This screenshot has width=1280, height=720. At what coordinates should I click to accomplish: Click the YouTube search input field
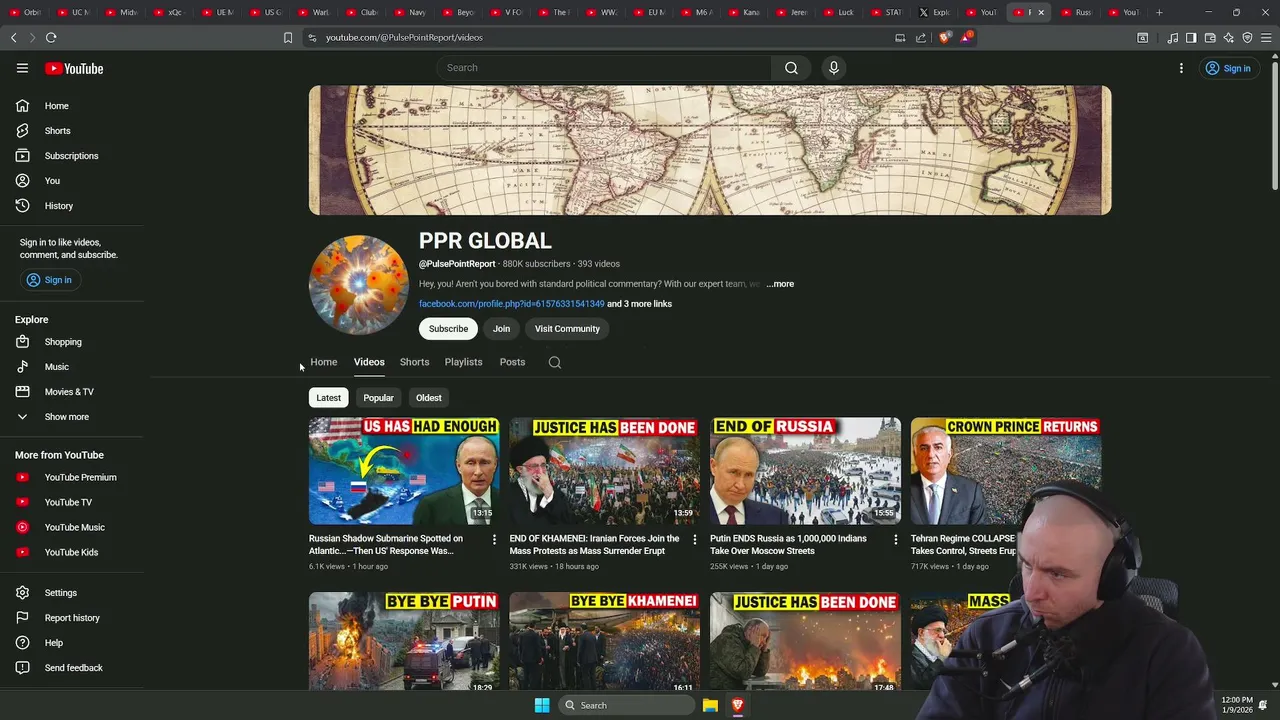[604, 68]
